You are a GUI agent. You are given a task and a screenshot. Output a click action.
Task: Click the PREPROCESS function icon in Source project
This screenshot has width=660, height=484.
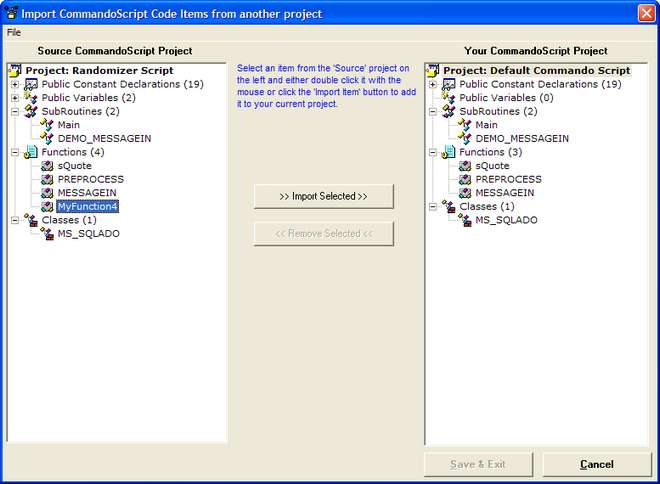tap(47, 179)
